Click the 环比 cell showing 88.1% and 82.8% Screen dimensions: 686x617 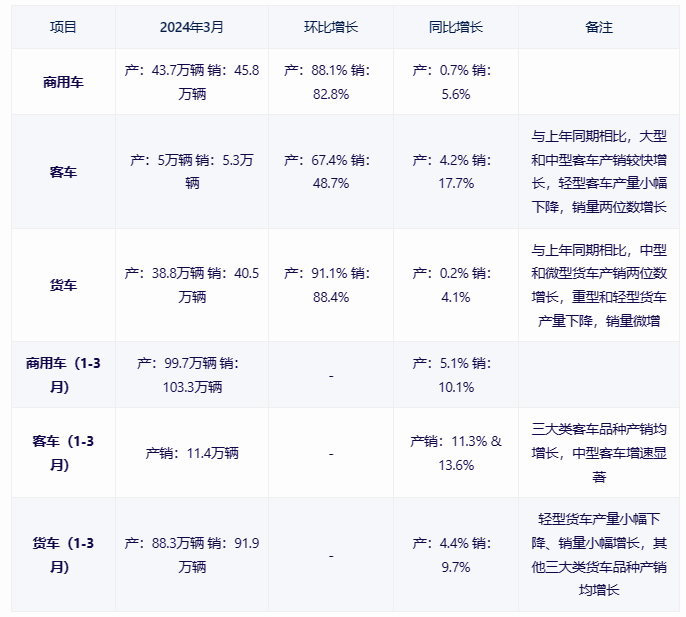click(x=330, y=82)
